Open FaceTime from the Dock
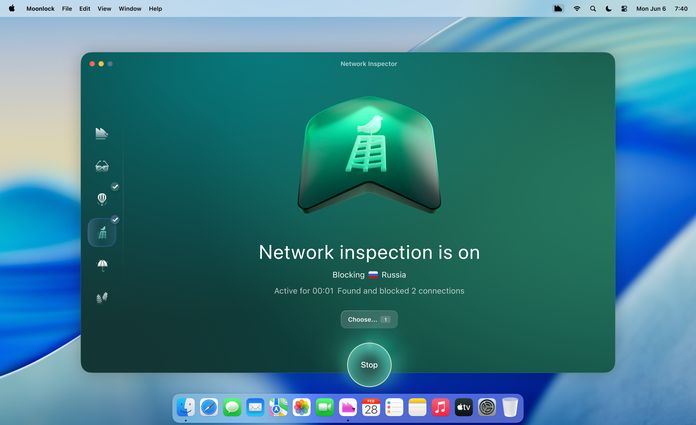The image size is (696, 425). pyautogui.click(x=324, y=407)
